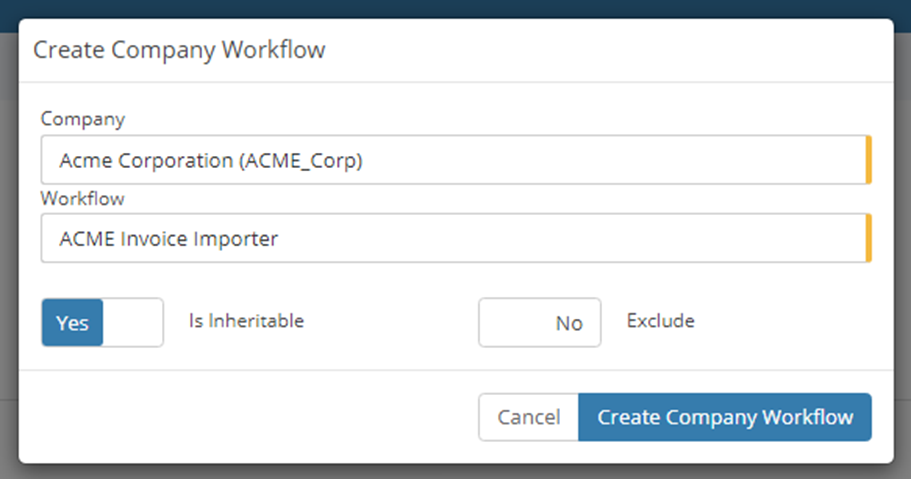
Task: Open the Company dropdown field
Action: click(456, 160)
